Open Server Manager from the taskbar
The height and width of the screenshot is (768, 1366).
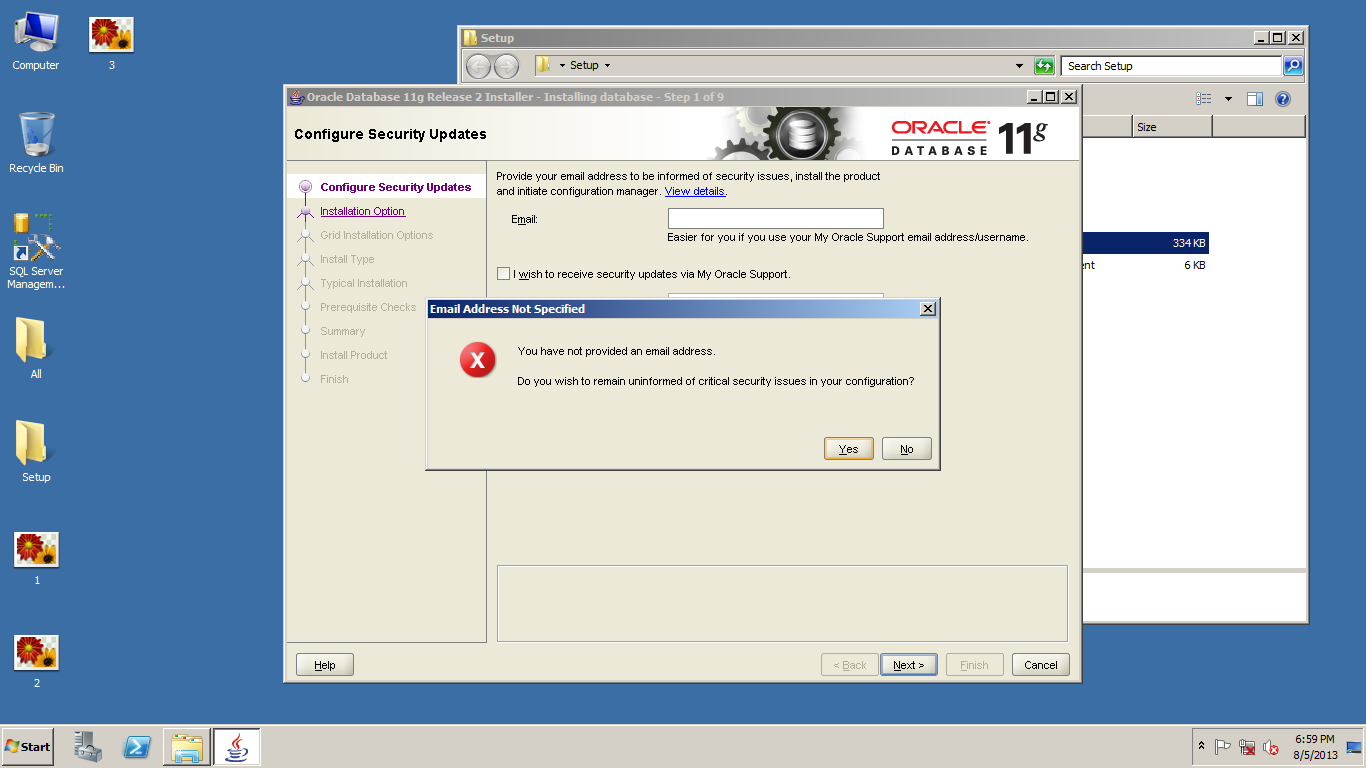pyautogui.click(x=88, y=747)
